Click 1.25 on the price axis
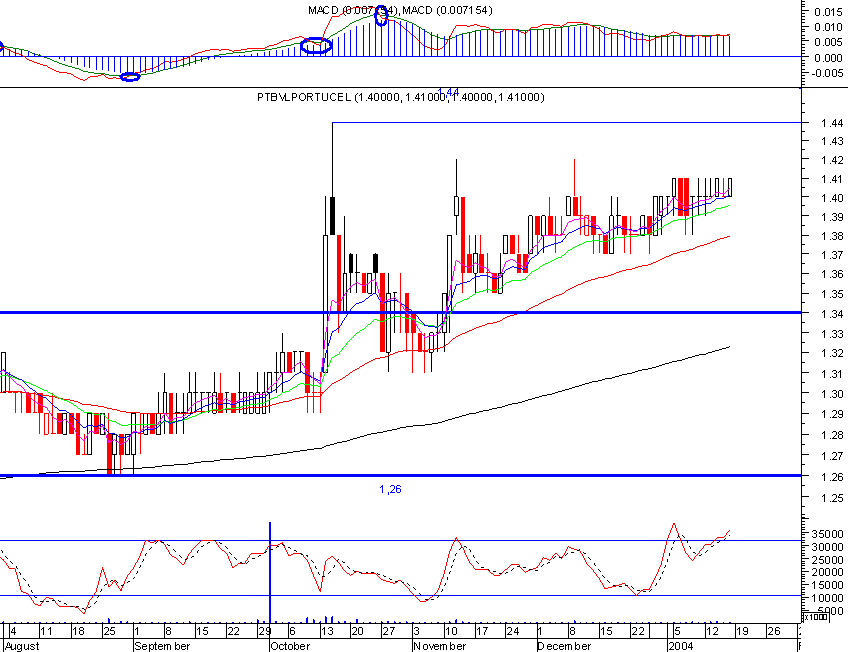The image size is (848, 652). pos(832,498)
